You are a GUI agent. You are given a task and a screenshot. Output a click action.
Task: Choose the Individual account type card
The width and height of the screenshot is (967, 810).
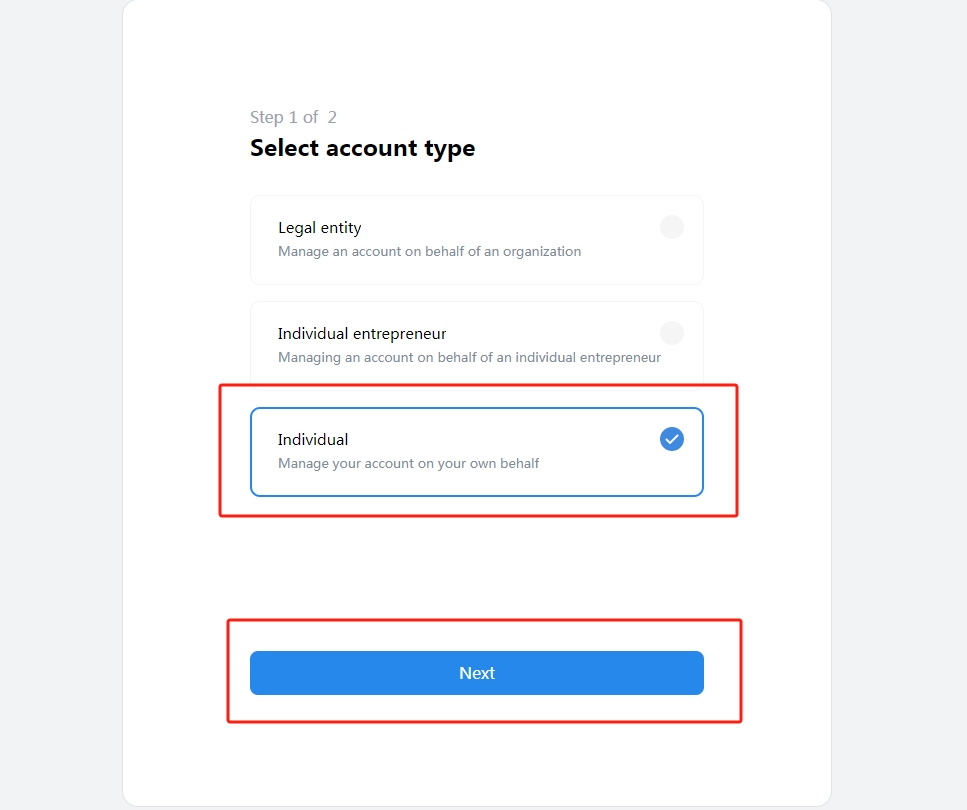[477, 452]
